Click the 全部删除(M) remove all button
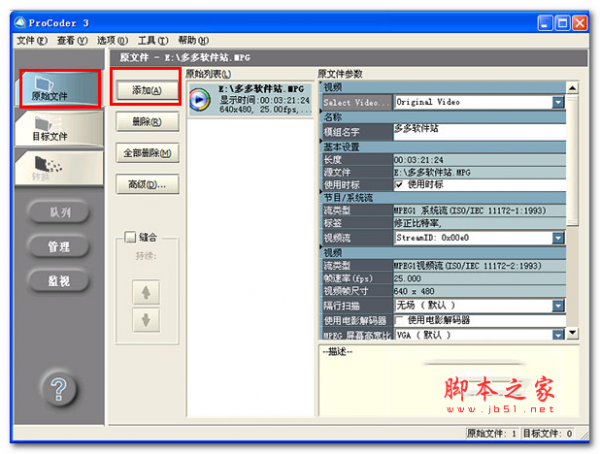The height and width of the screenshot is (454, 600). coord(147,153)
